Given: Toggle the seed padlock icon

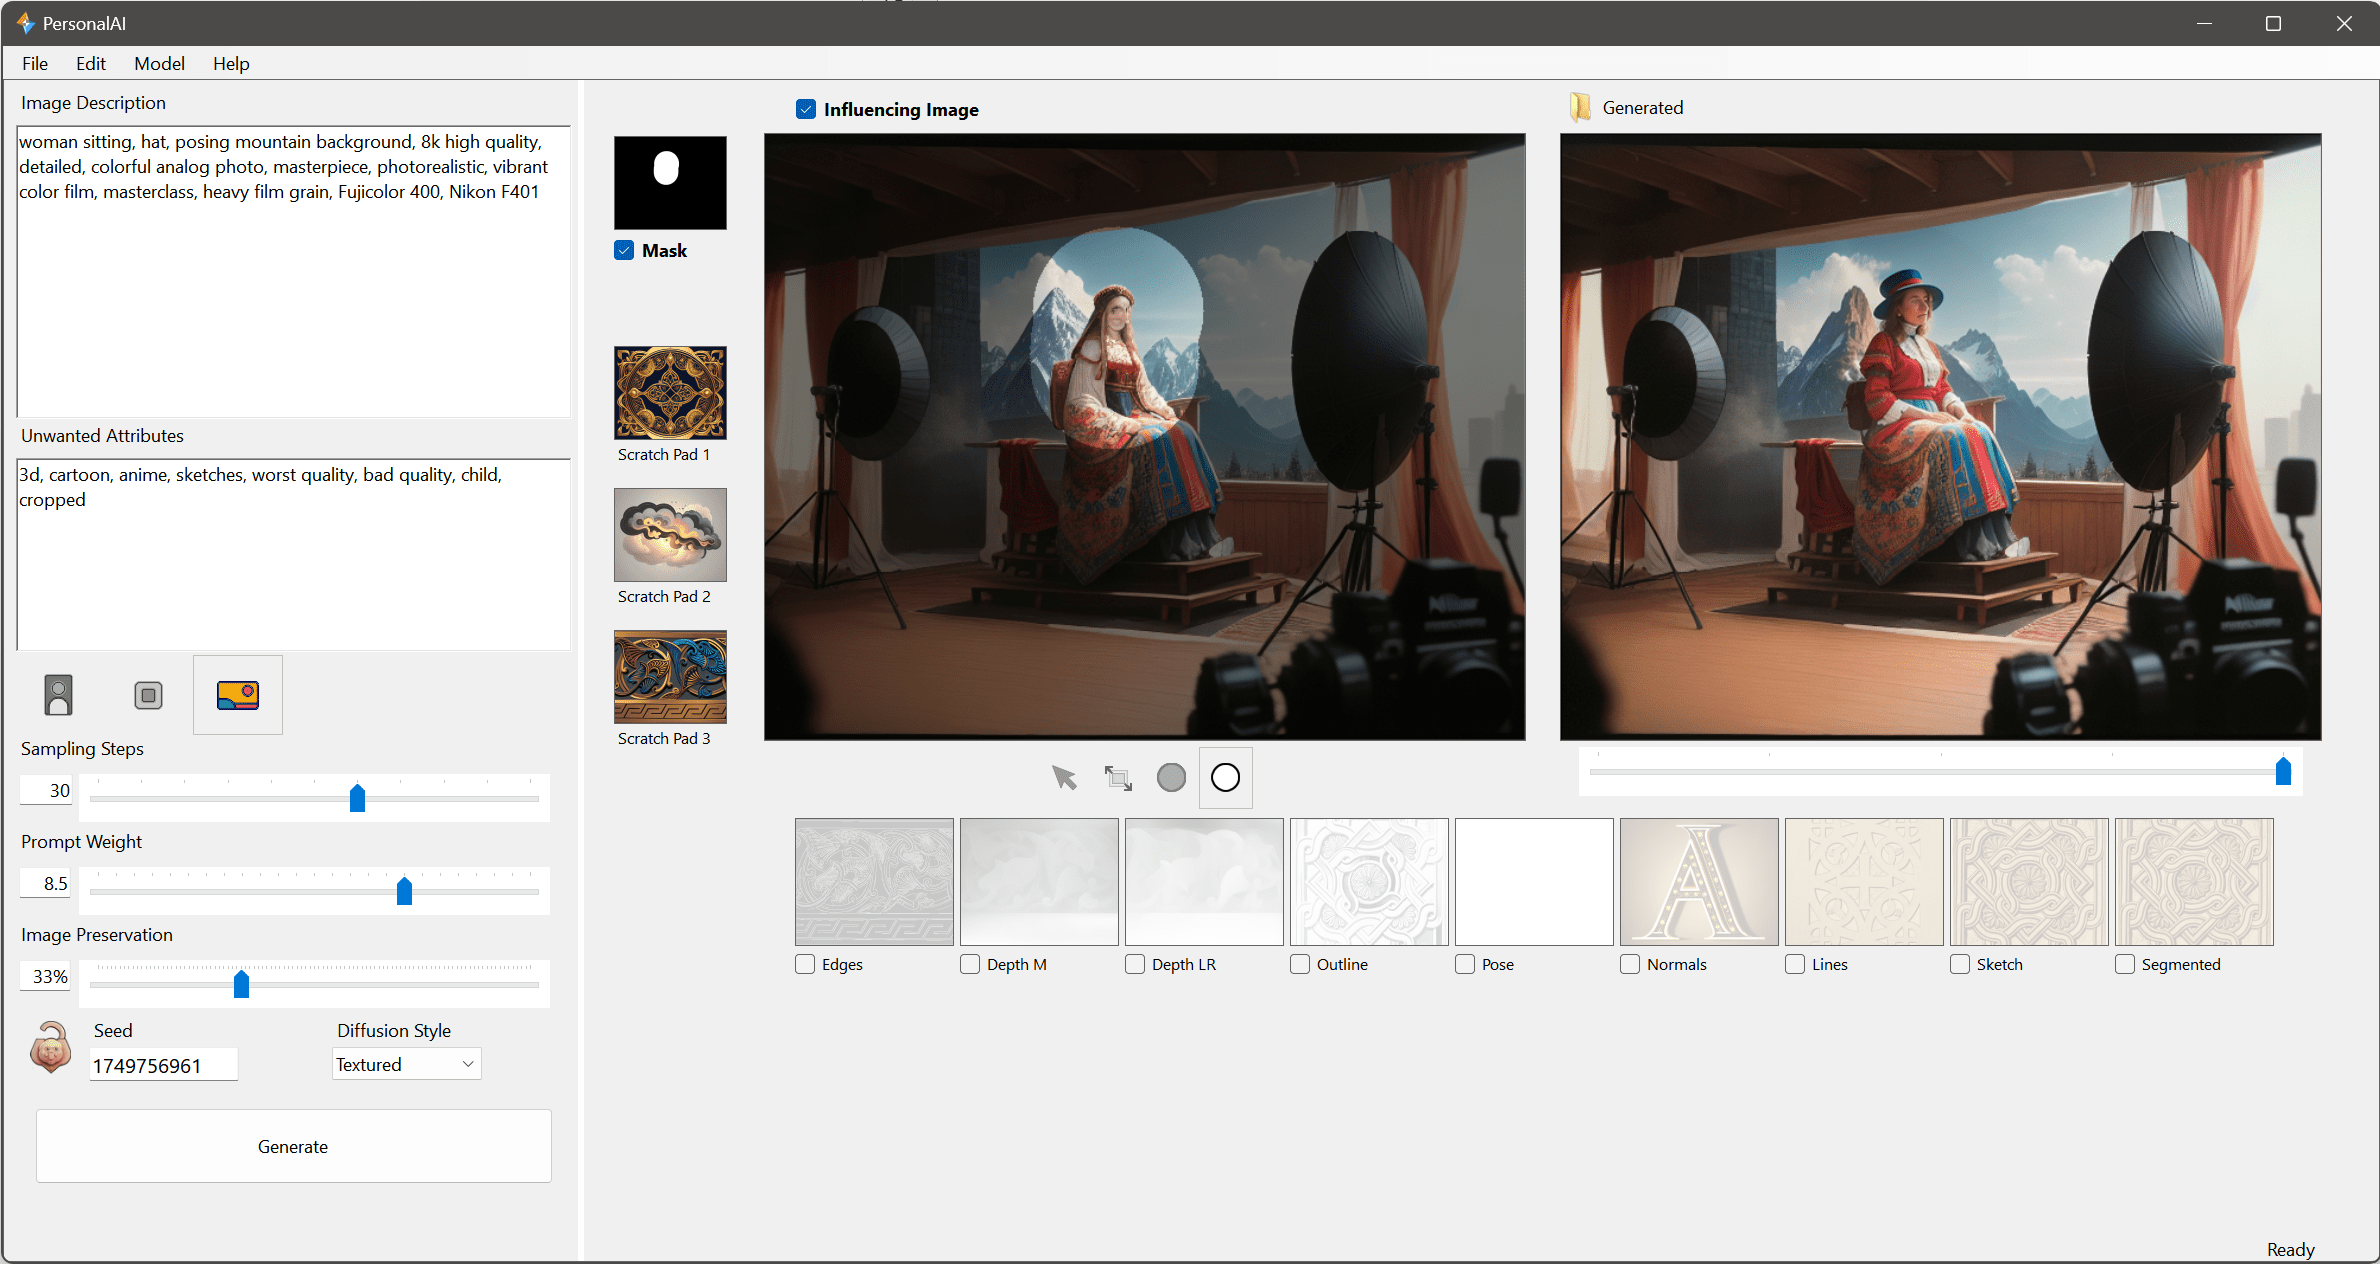Looking at the screenshot, I should 51,1047.
